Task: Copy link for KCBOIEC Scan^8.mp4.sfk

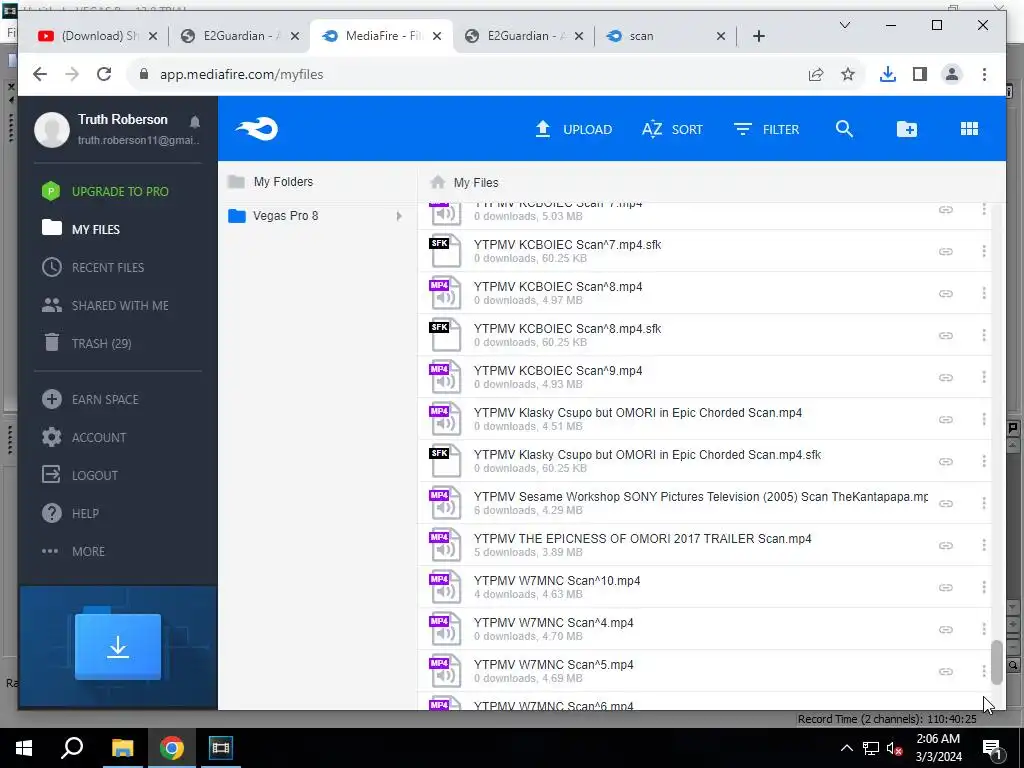Action: click(945, 336)
